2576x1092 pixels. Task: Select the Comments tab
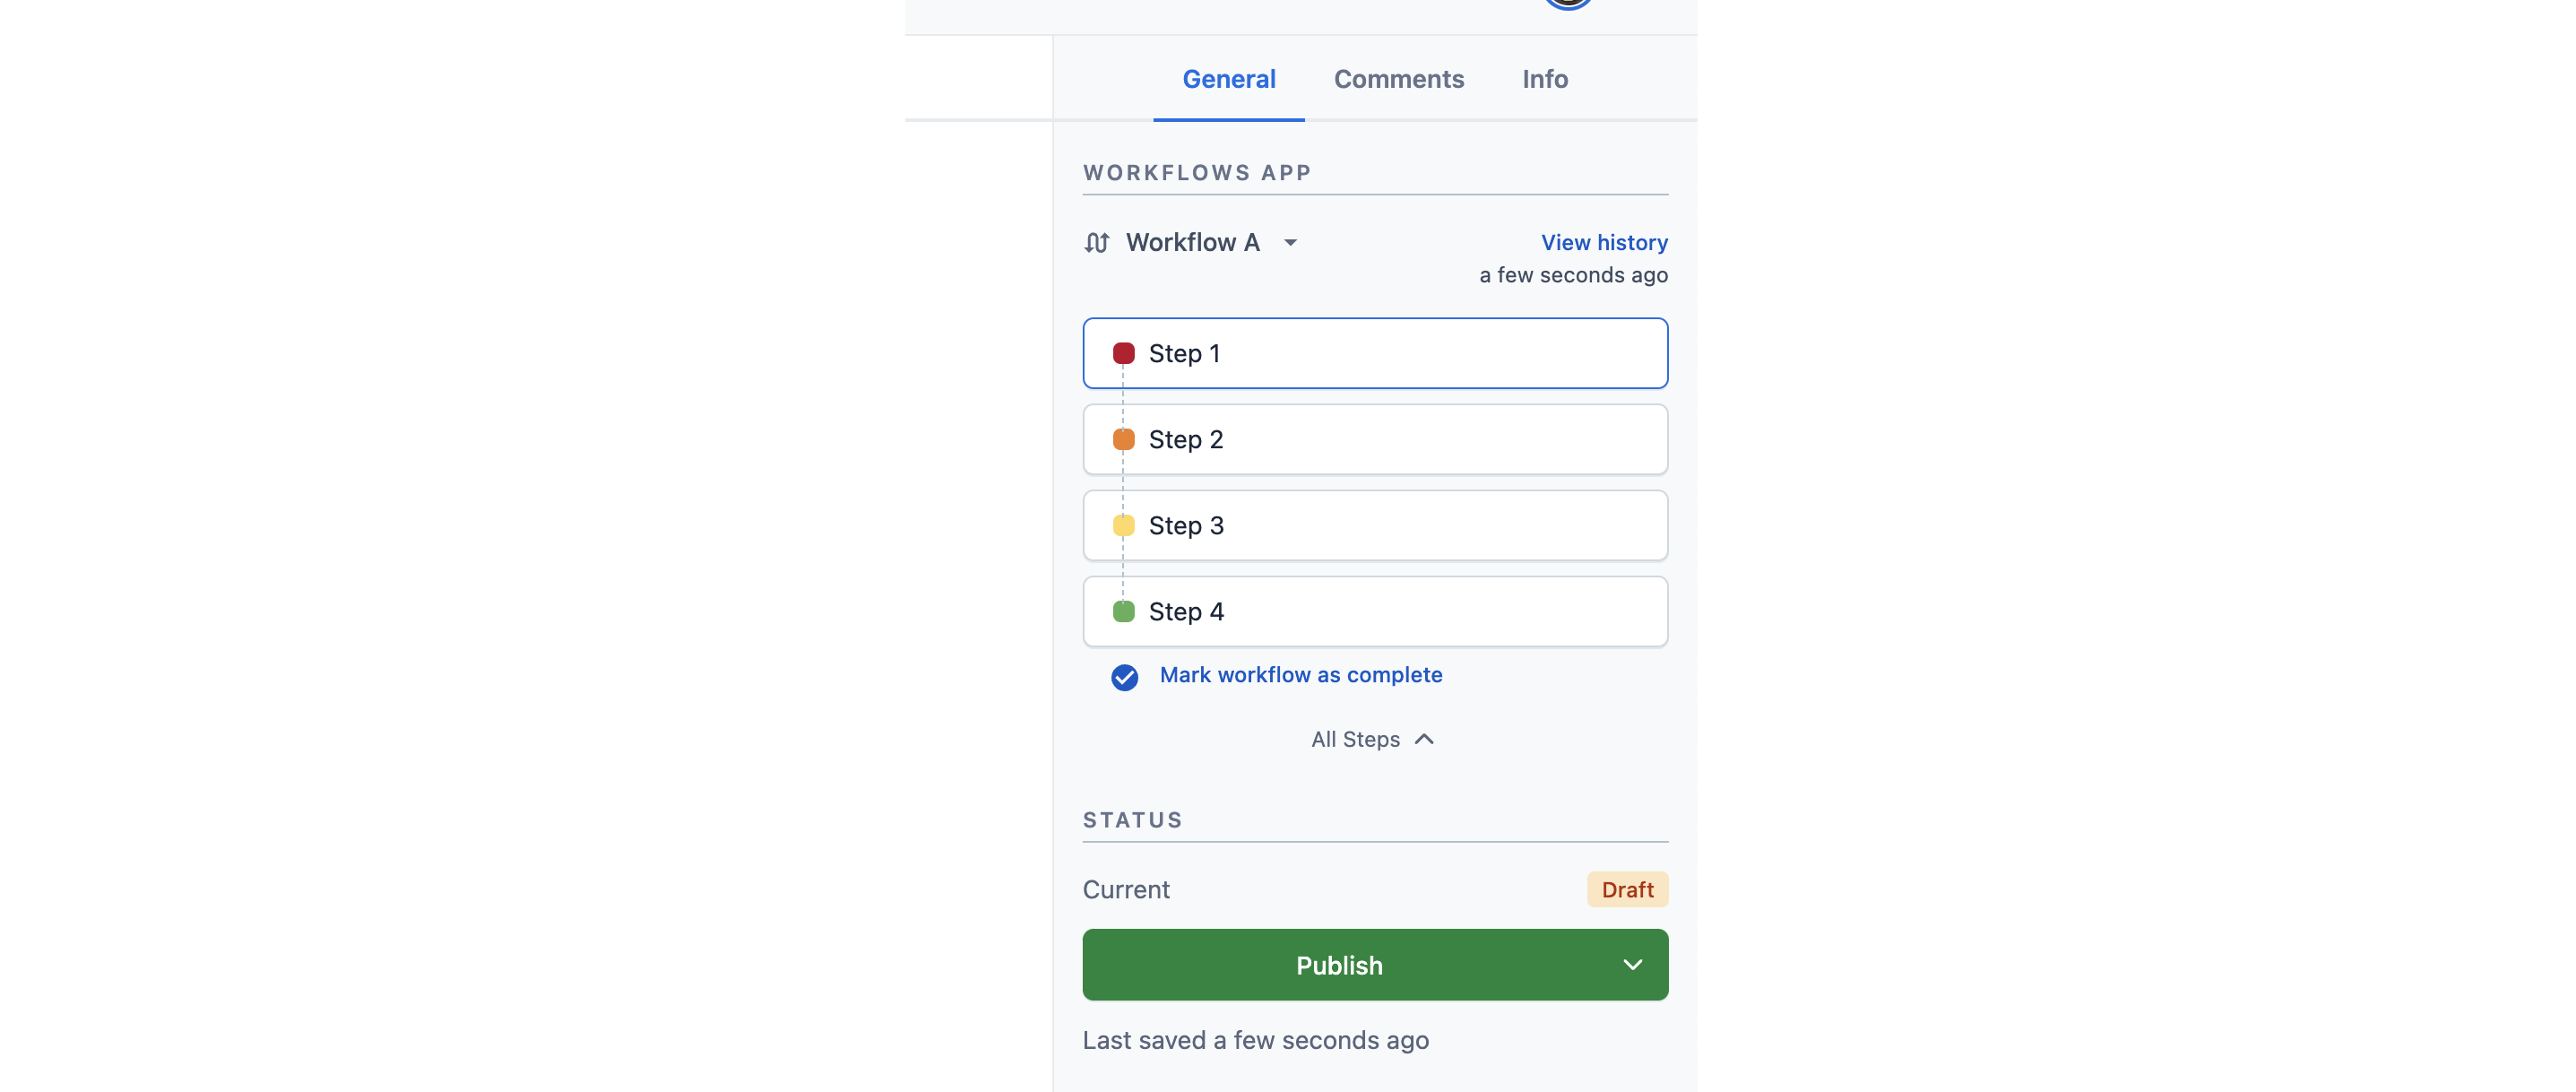1398,77
